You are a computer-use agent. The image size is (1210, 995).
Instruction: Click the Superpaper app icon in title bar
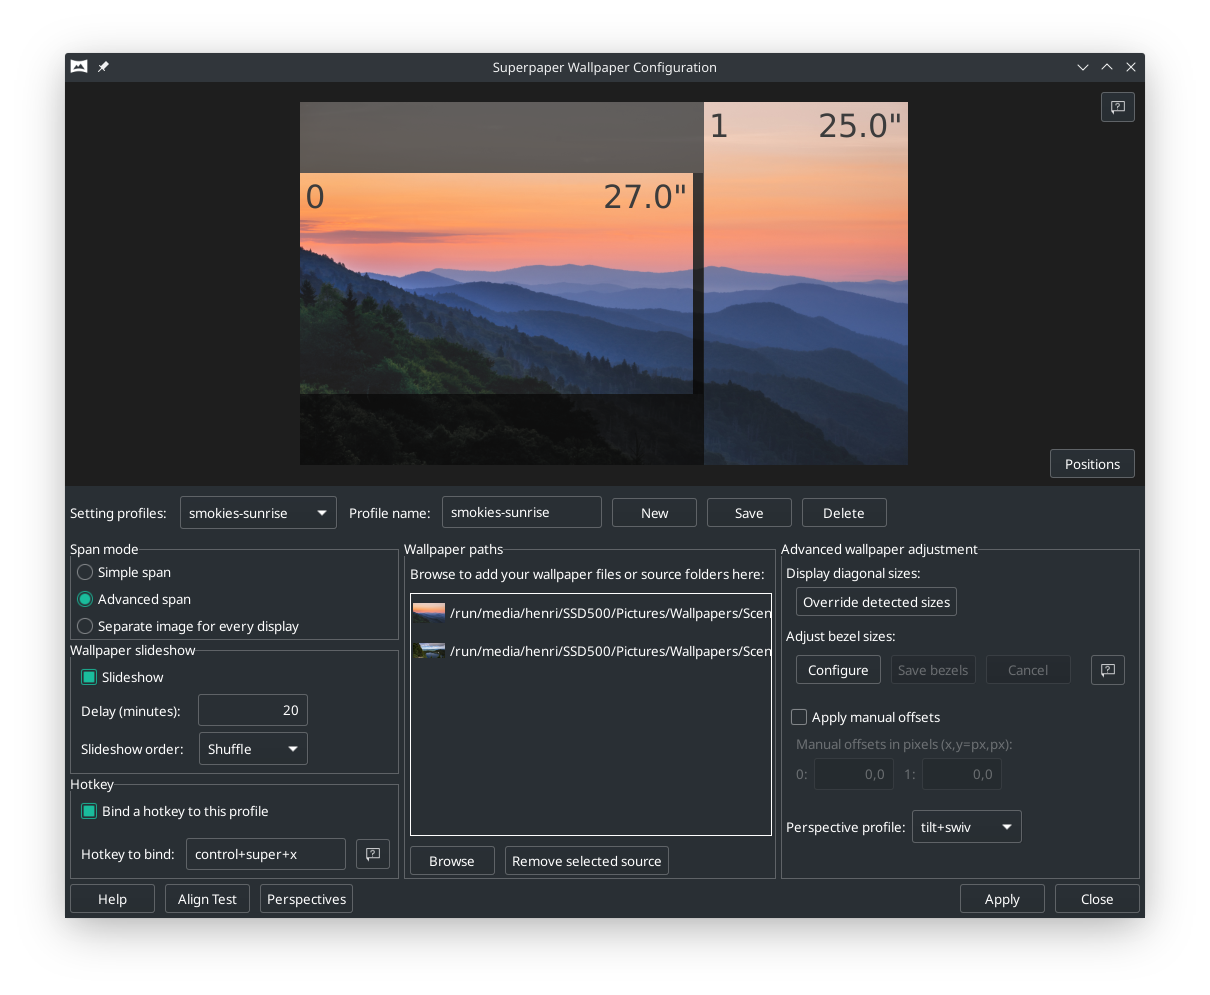tap(79, 67)
